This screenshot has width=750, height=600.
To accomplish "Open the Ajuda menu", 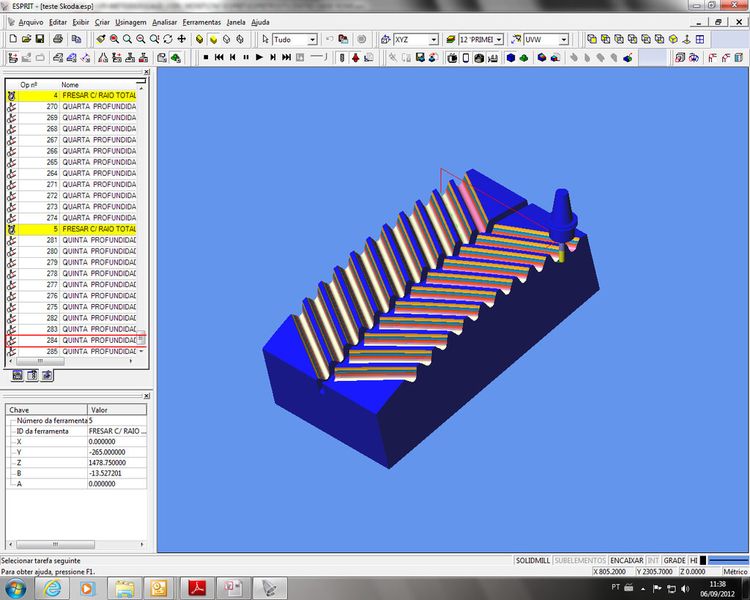I will (260, 22).
